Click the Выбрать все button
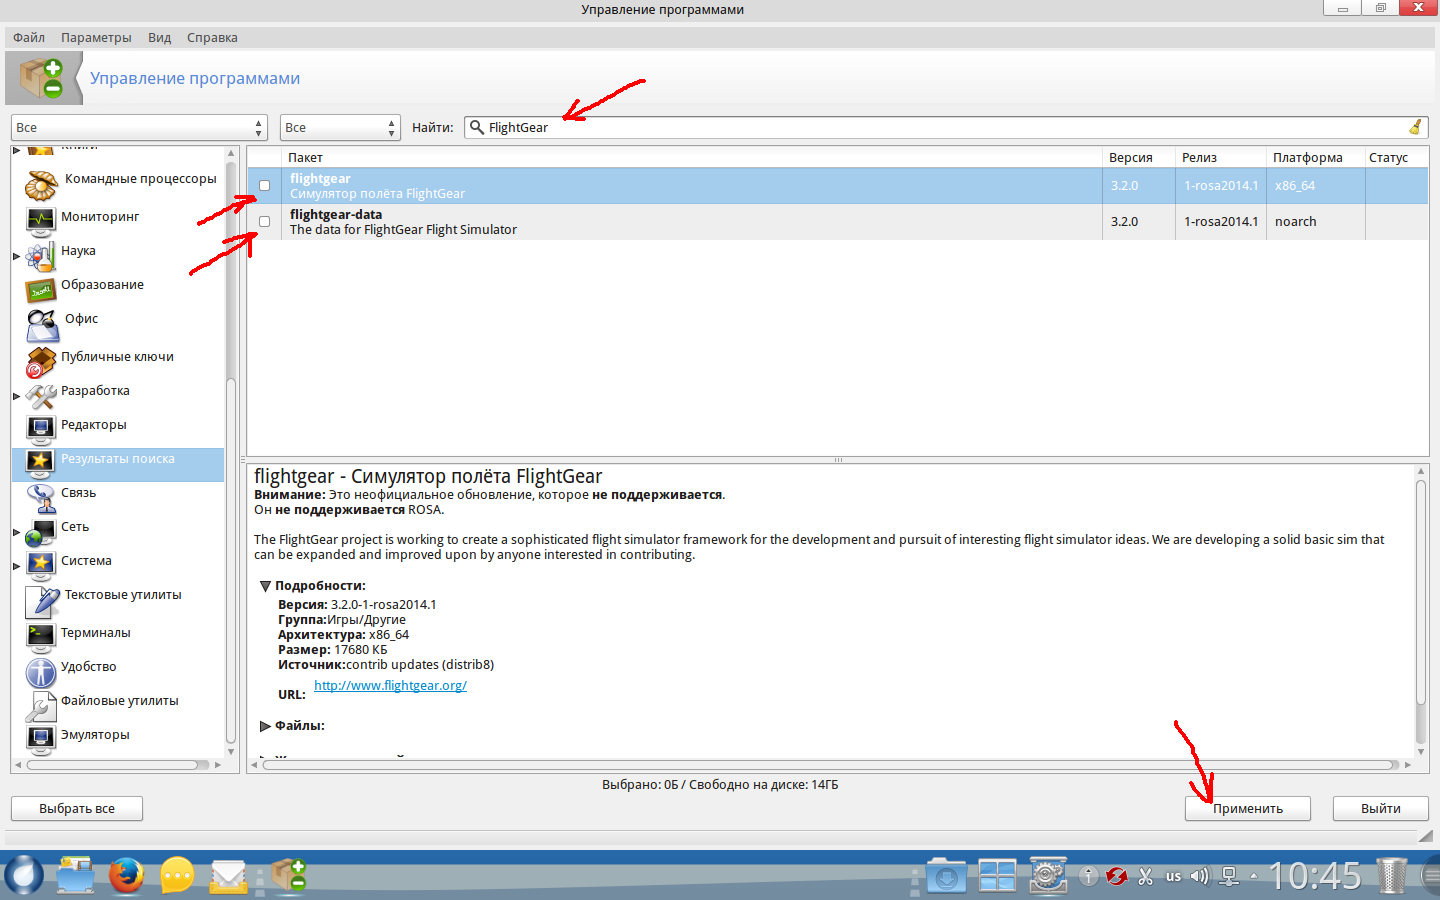1440x900 pixels. [77, 808]
